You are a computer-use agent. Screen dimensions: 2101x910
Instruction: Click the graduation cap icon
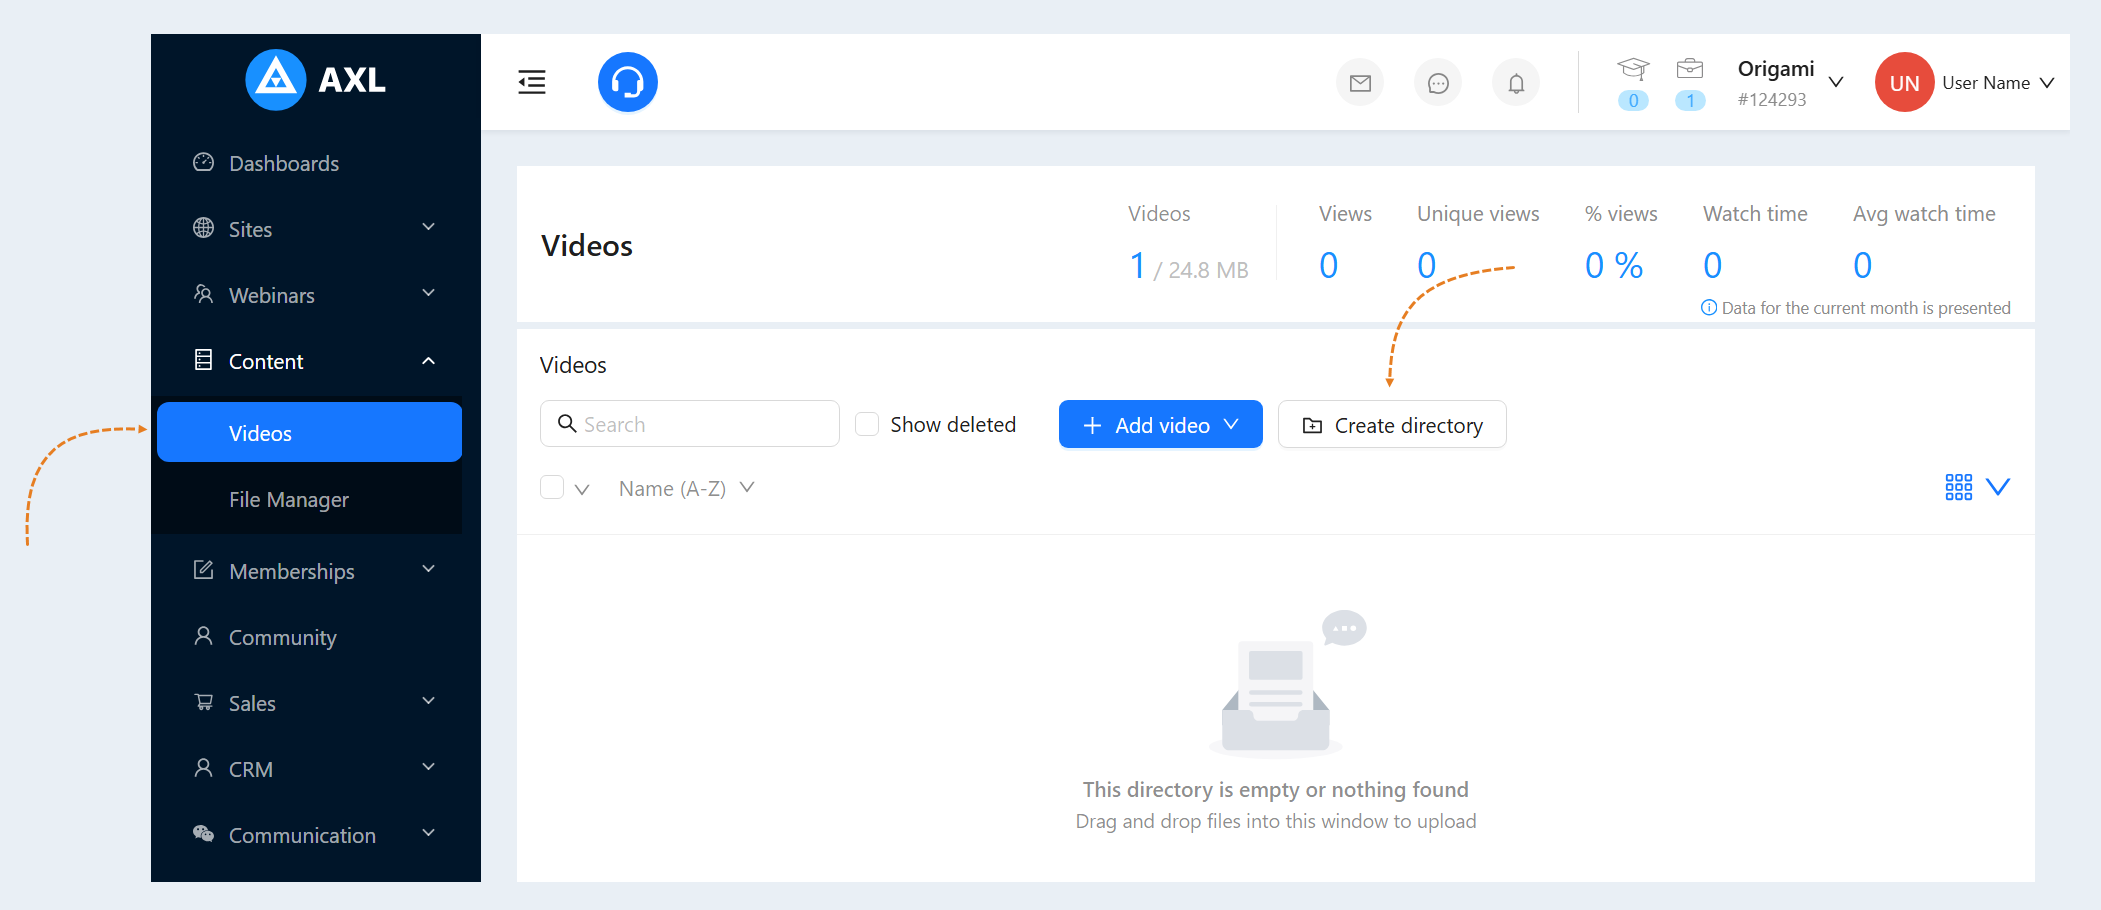[x=1633, y=69]
